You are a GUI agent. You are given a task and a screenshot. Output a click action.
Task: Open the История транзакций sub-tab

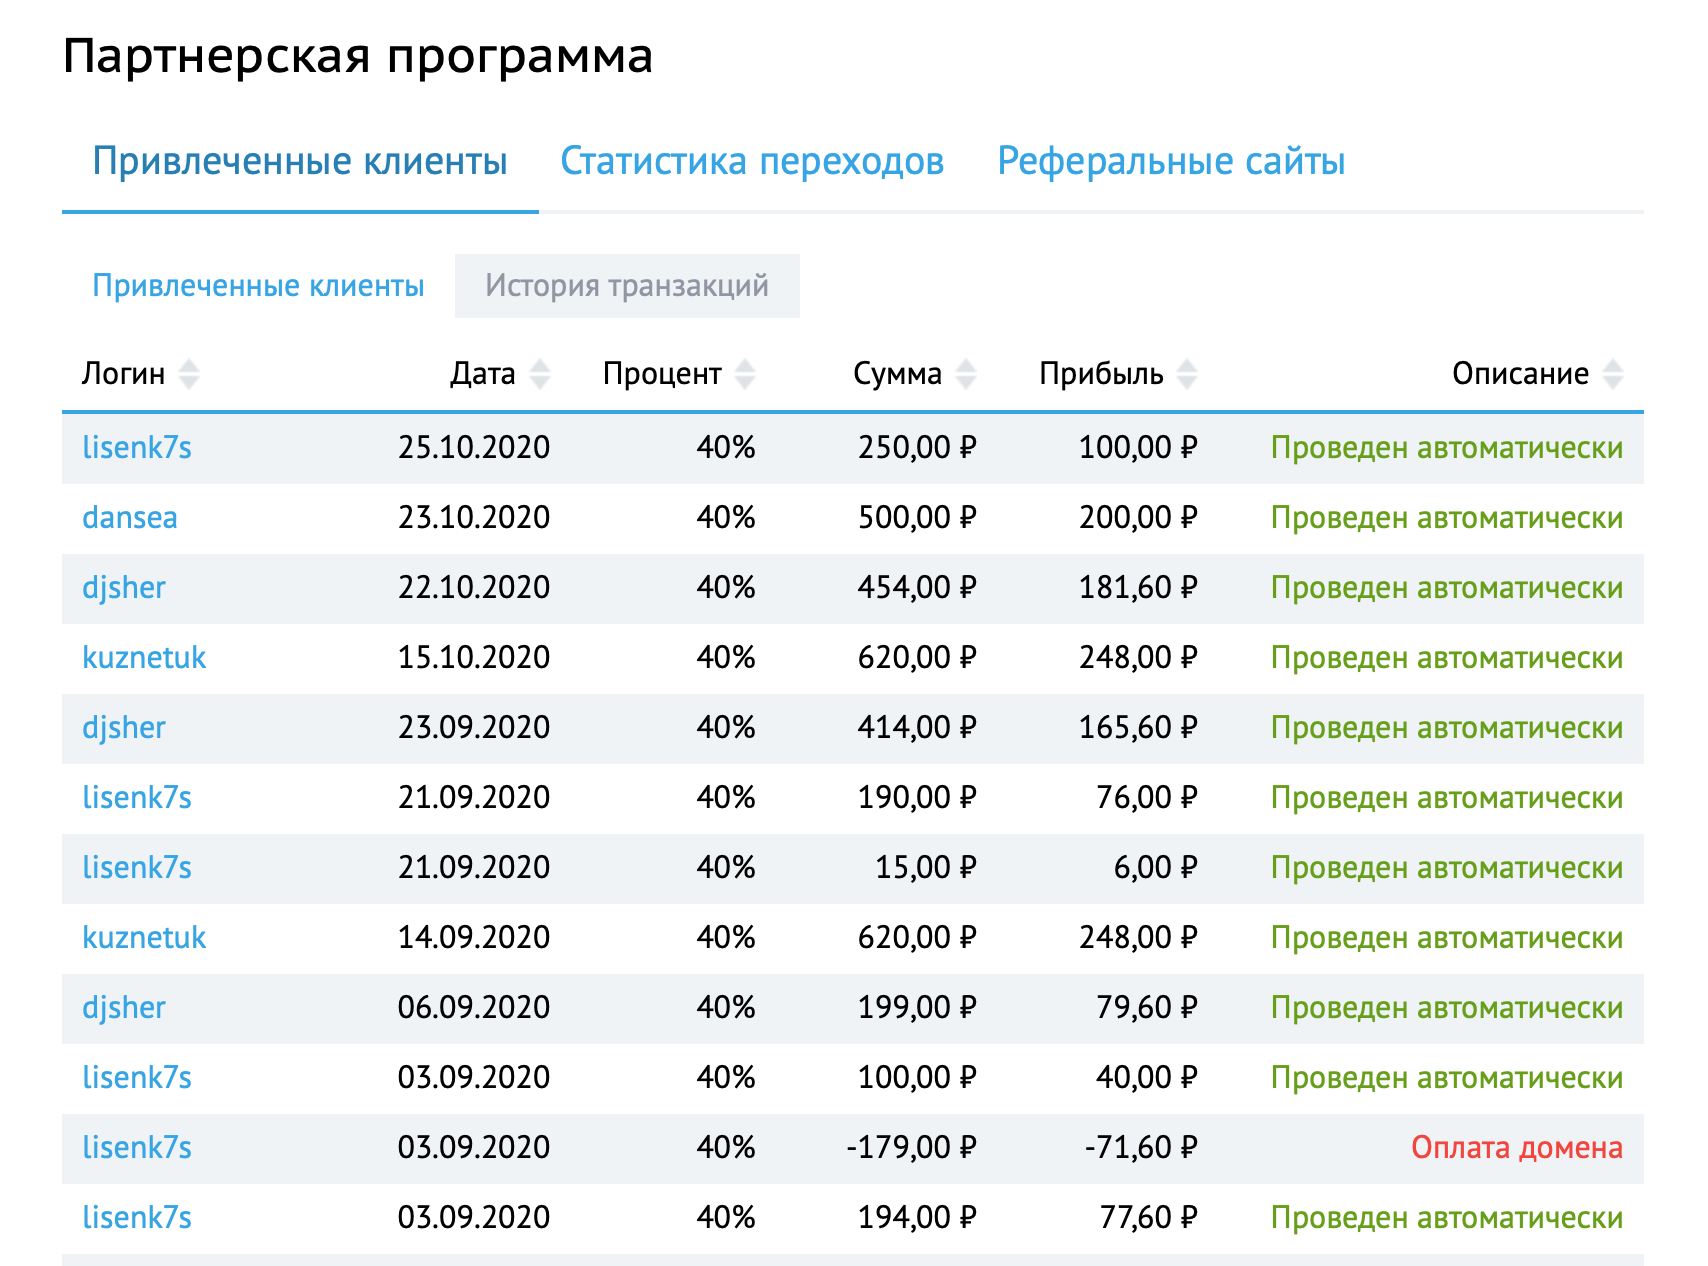click(627, 286)
